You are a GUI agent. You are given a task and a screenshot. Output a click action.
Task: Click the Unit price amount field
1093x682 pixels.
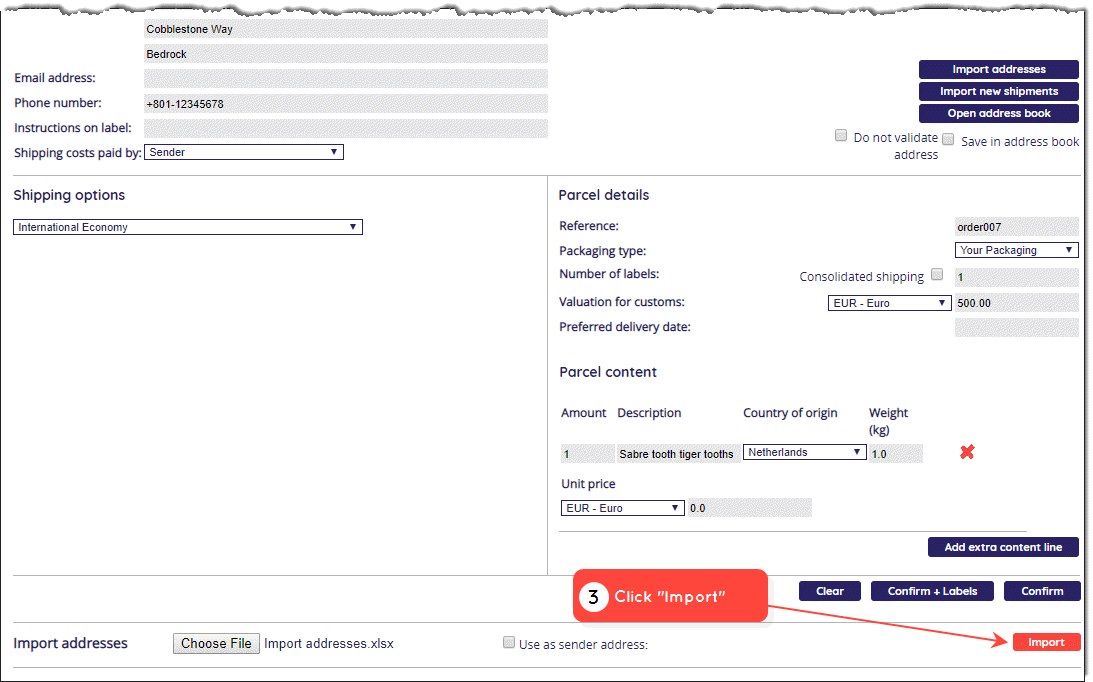pos(749,508)
